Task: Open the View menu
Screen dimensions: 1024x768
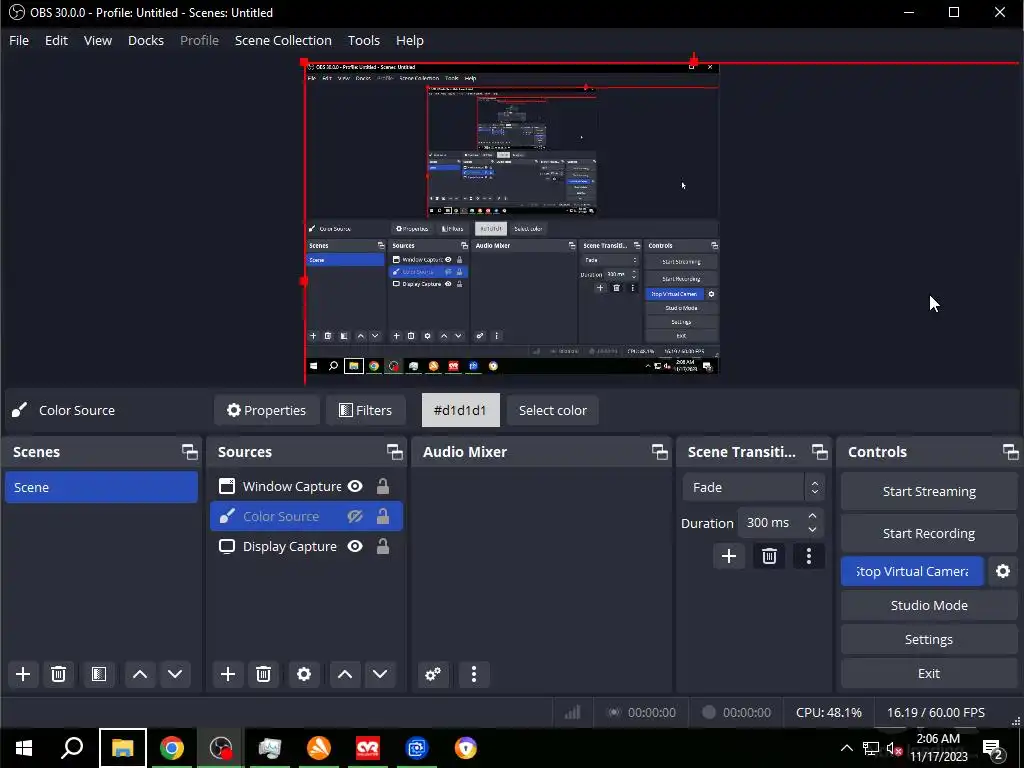Action: coord(98,40)
